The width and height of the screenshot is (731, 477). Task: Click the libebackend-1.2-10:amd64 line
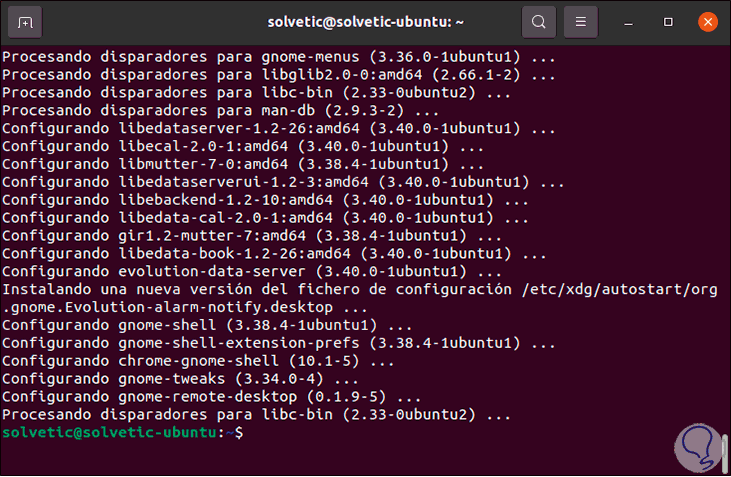[x=265, y=200]
